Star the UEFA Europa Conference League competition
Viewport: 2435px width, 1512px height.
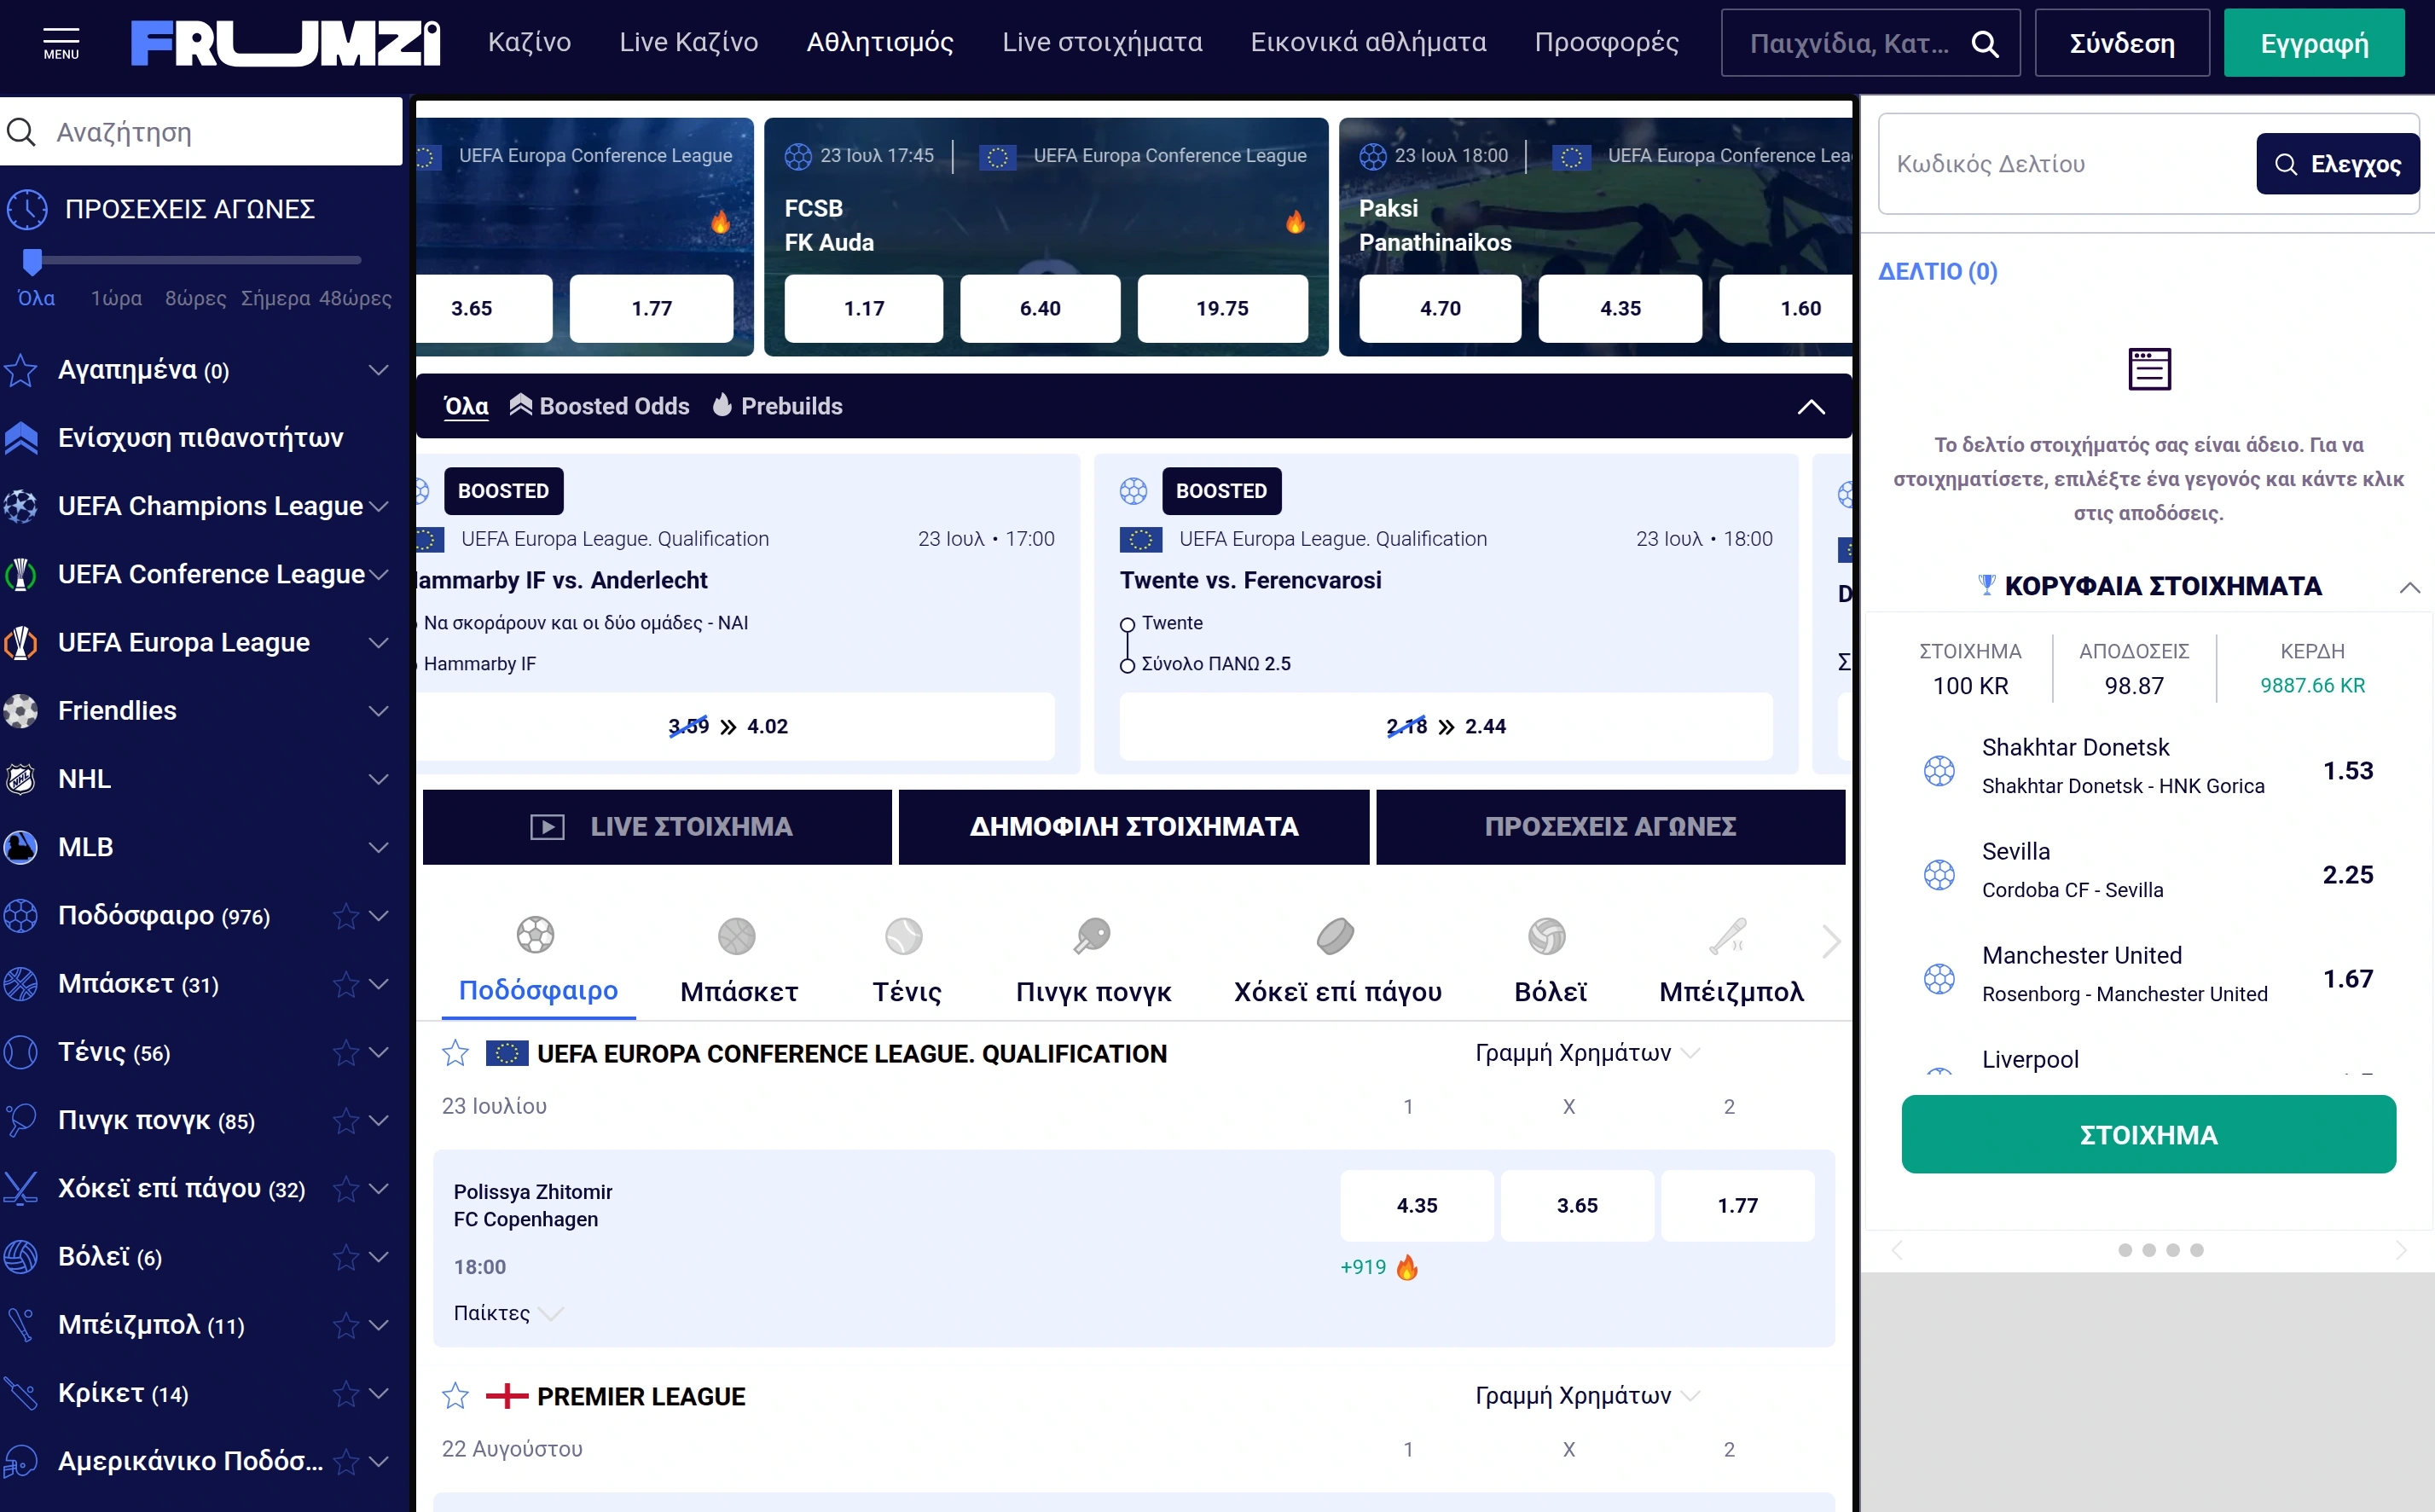point(455,1053)
